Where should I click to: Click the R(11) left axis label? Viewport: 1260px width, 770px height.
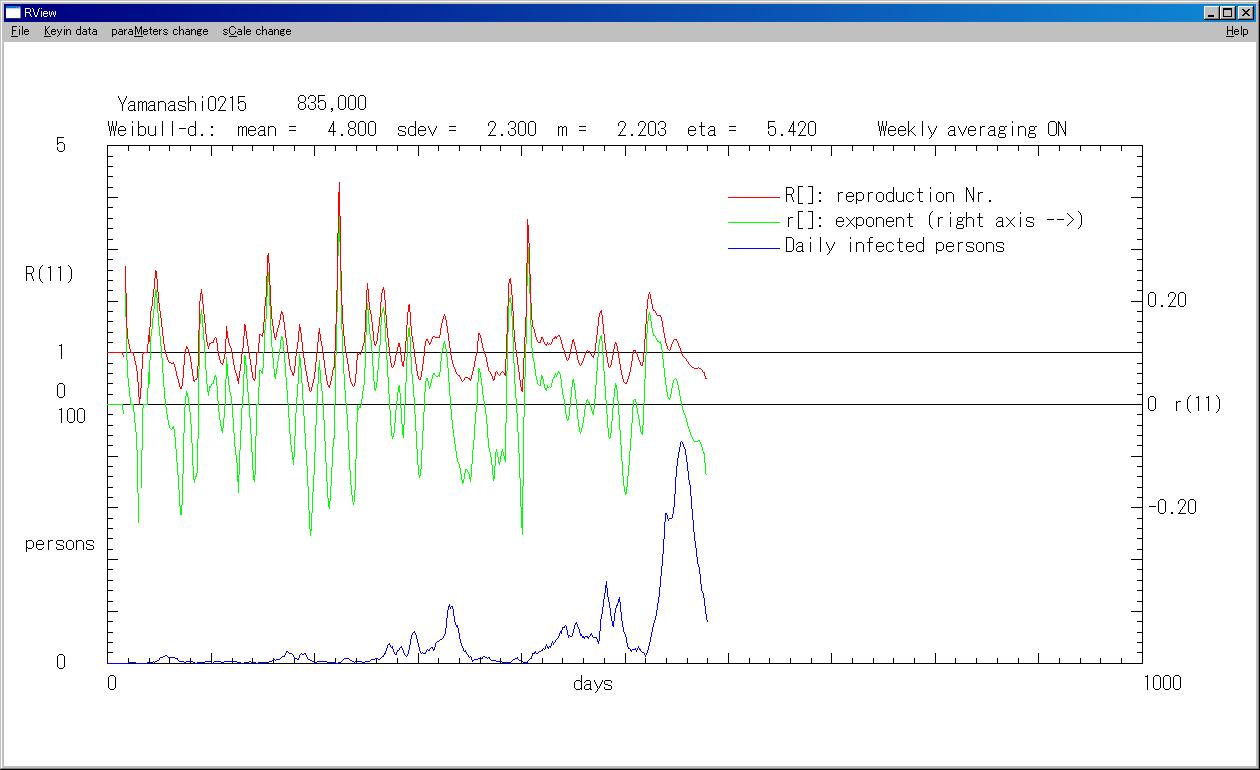(49, 274)
